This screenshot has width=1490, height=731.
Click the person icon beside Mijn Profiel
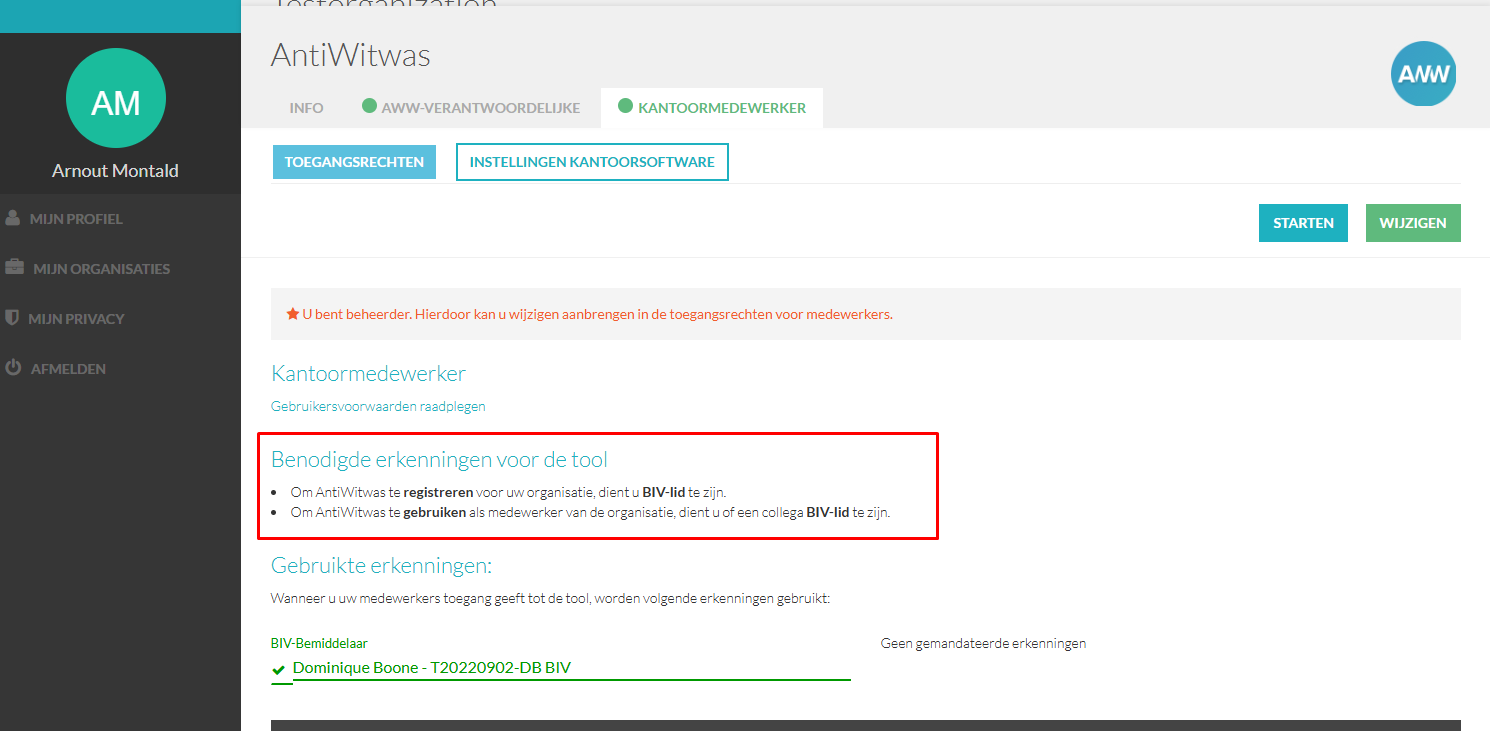tap(13, 218)
